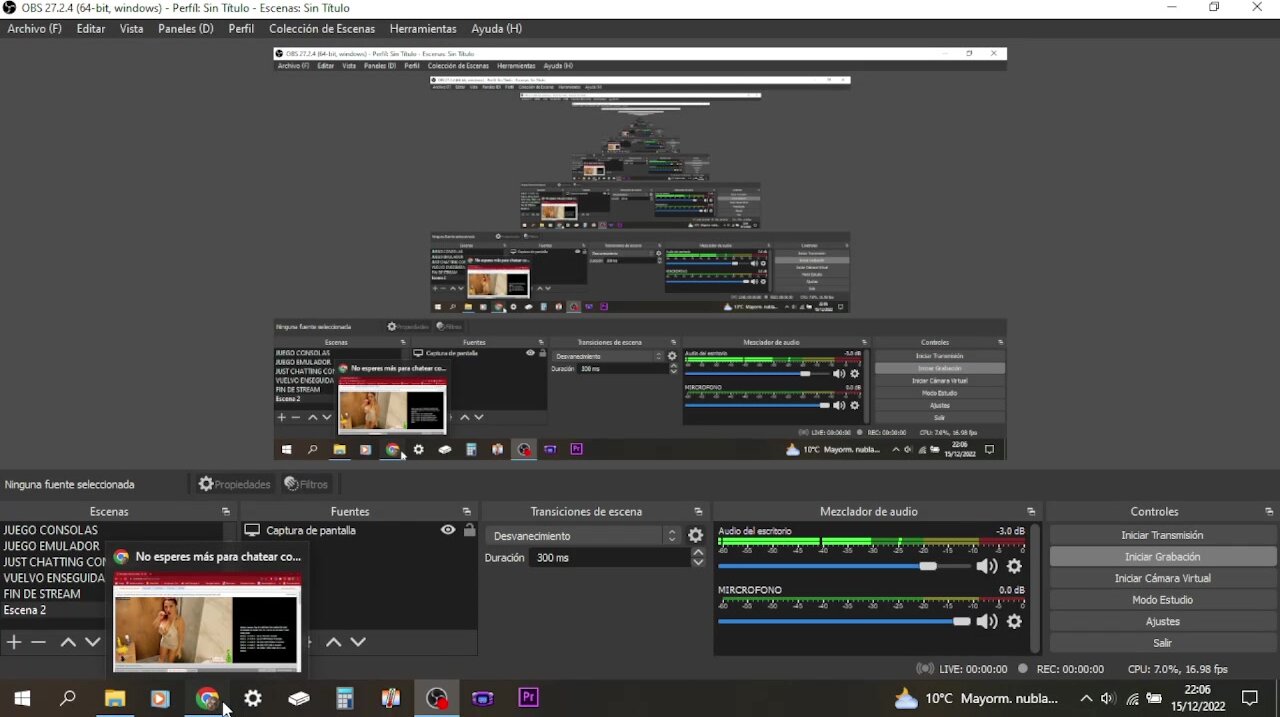Show hidden system tray icons chevron
The height and width of the screenshot is (717, 1280).
coord(1086,699)
